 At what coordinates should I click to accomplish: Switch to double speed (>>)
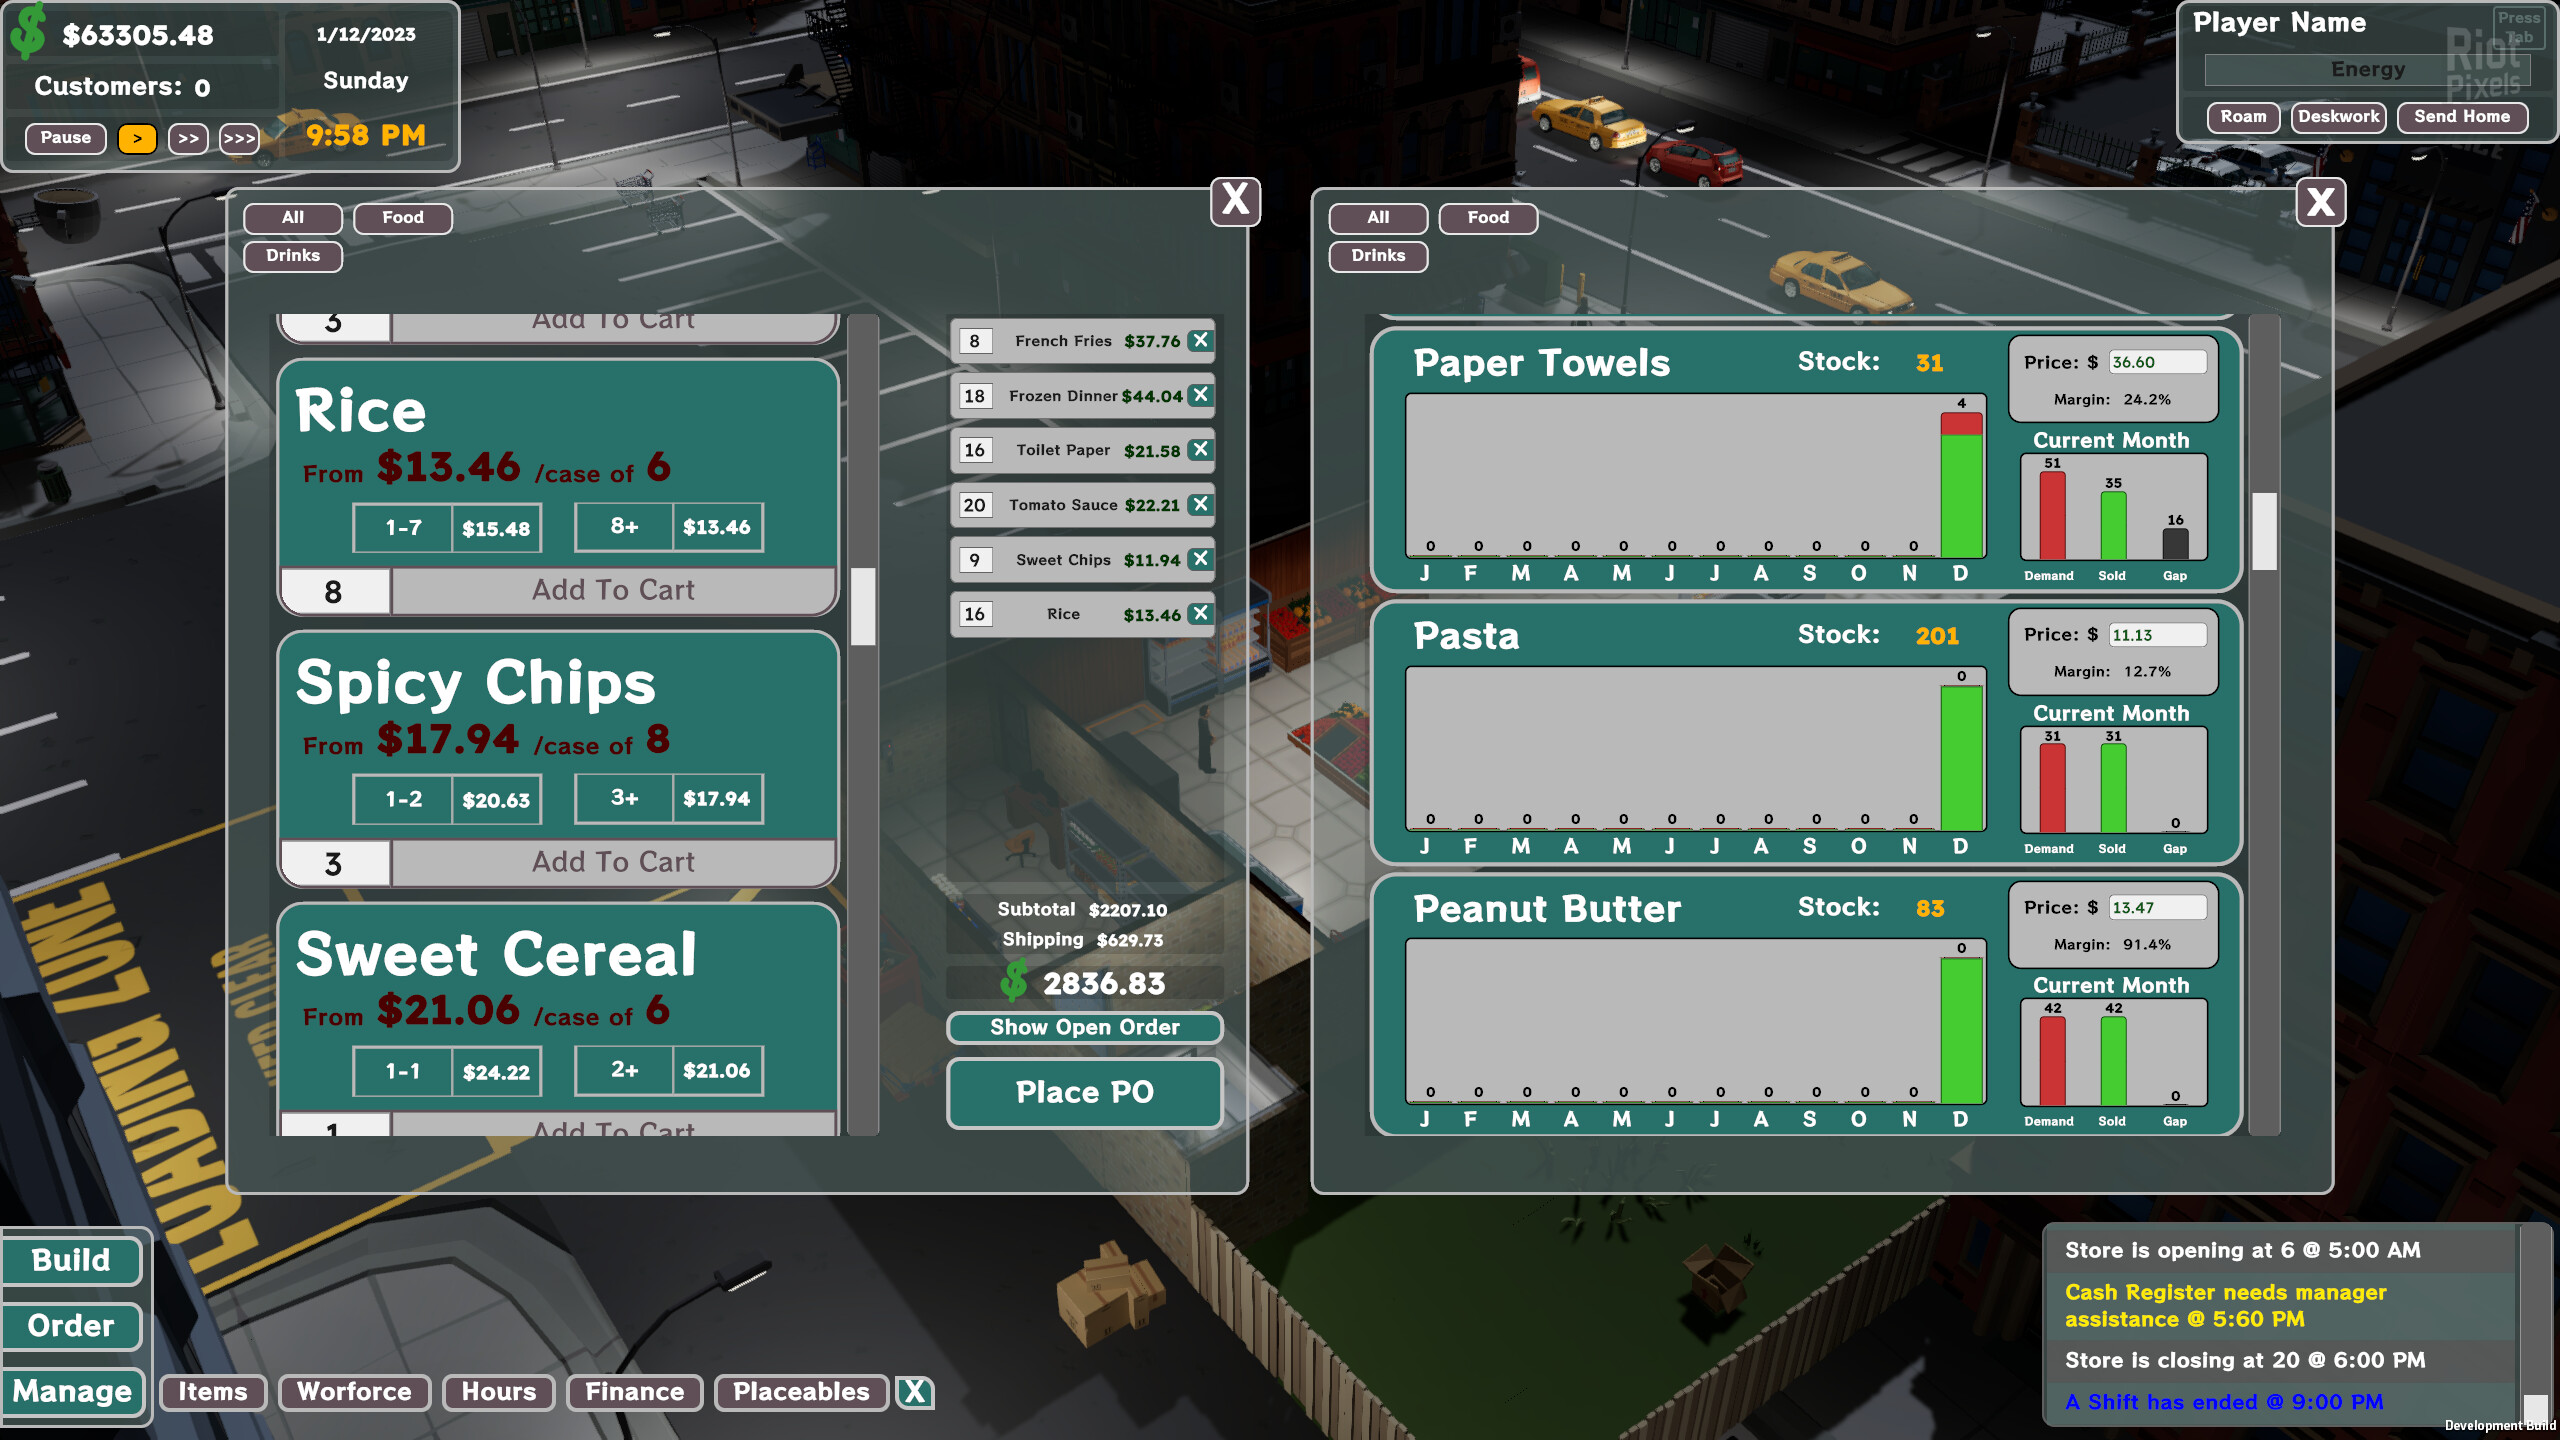[x=188, y=138]
